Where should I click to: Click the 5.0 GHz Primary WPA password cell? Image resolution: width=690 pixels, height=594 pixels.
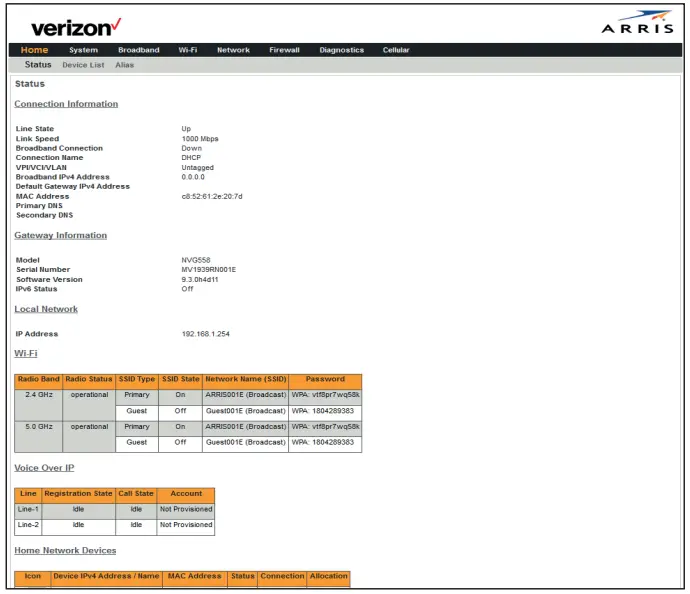(325, 427)
